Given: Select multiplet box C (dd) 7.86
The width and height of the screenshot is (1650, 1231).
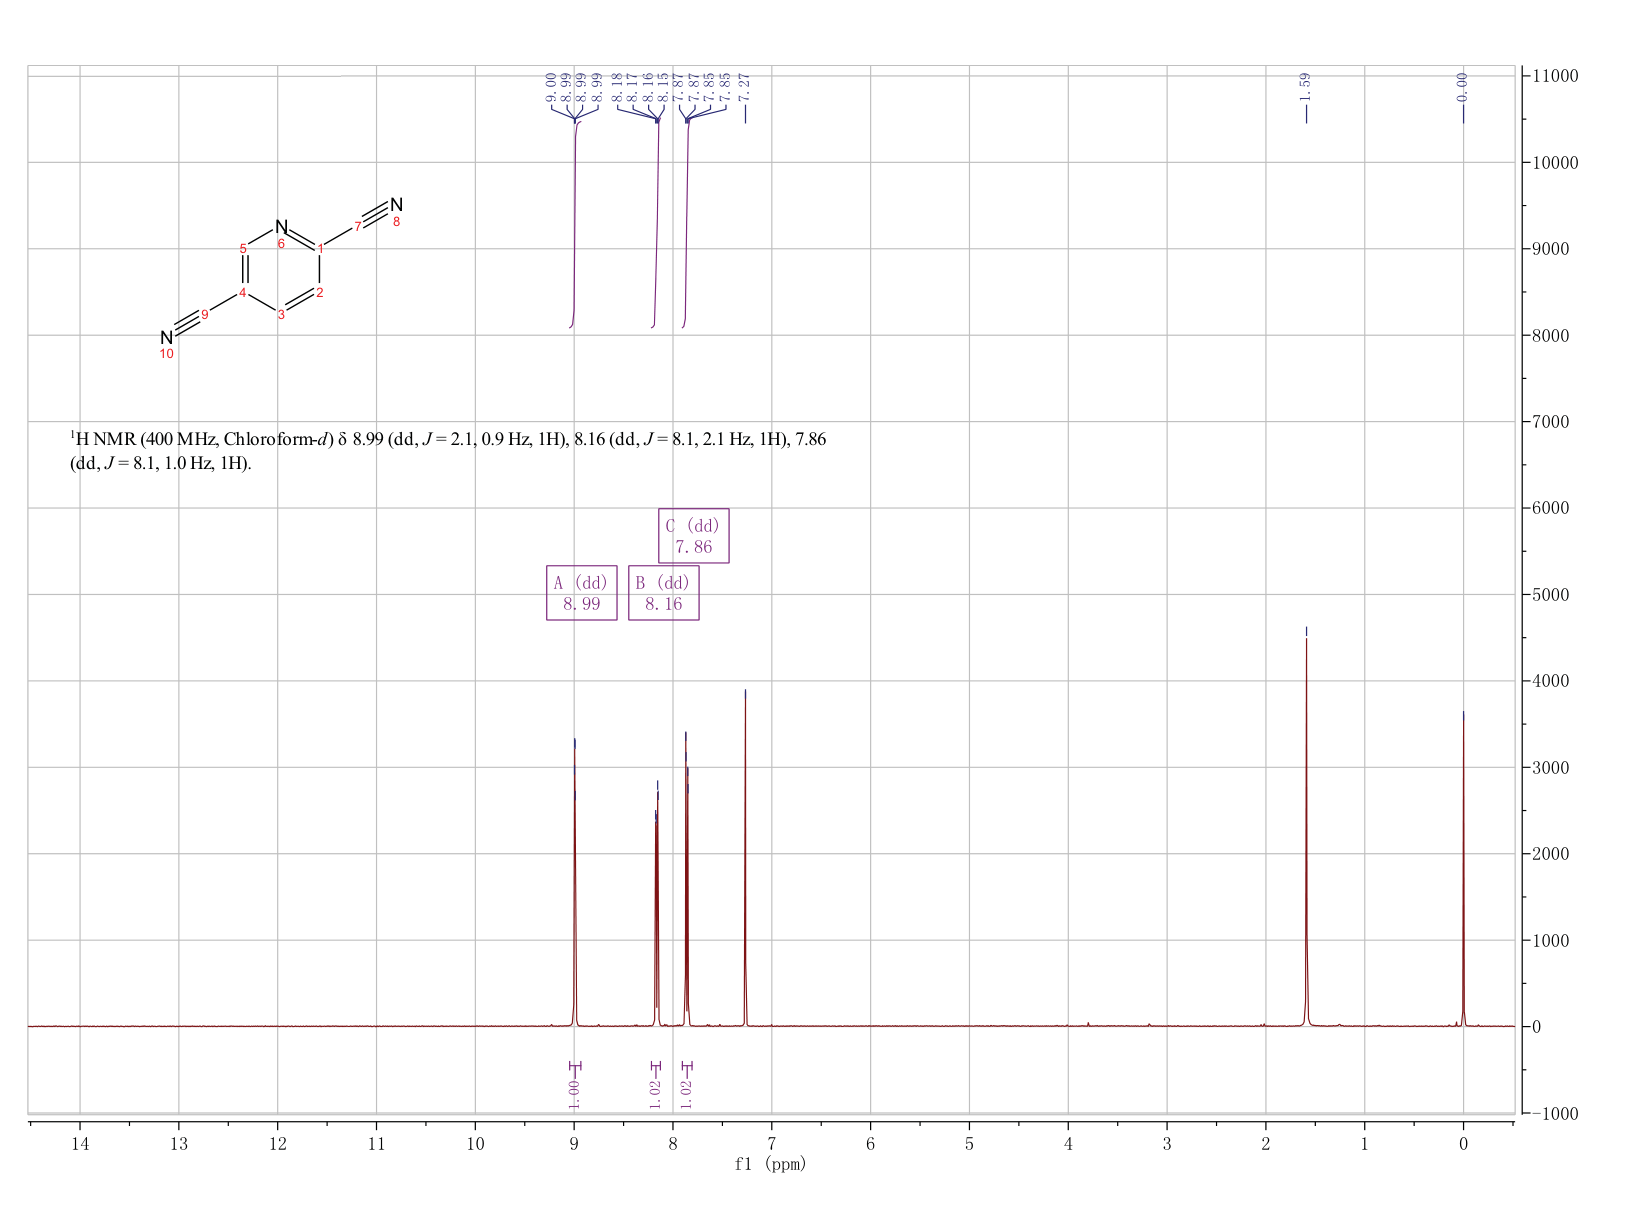Looking at the screenshot, I should [x=693, y=536].
